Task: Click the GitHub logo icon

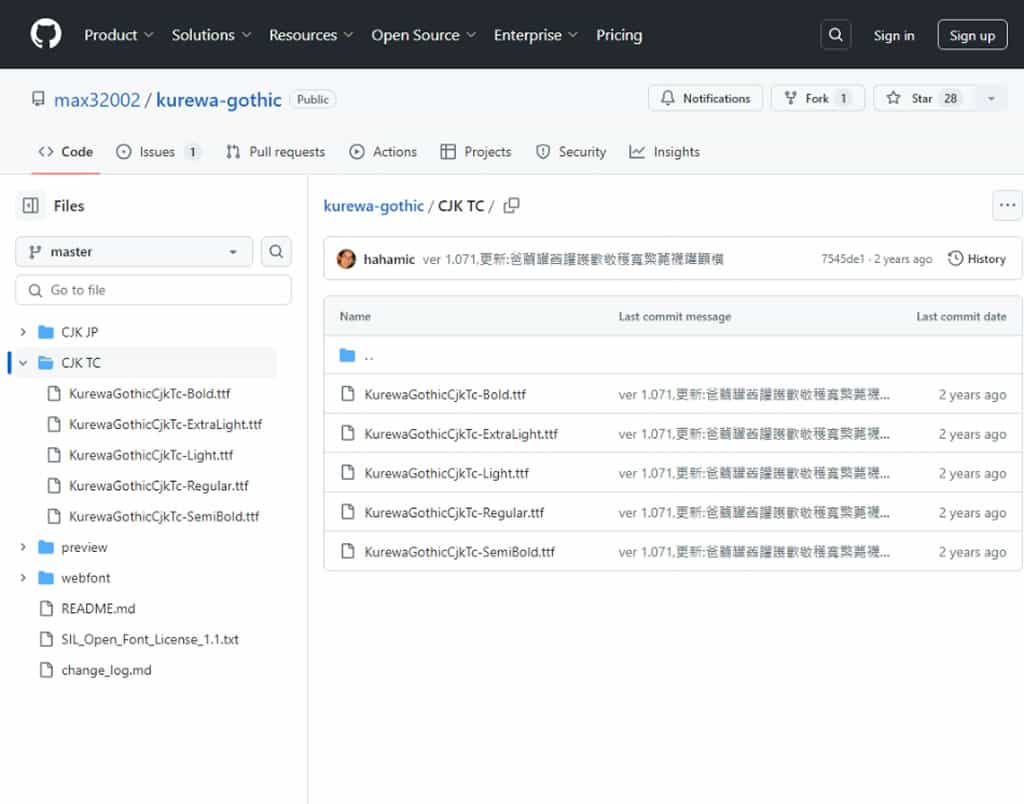Action: click(x=46, y=34)
